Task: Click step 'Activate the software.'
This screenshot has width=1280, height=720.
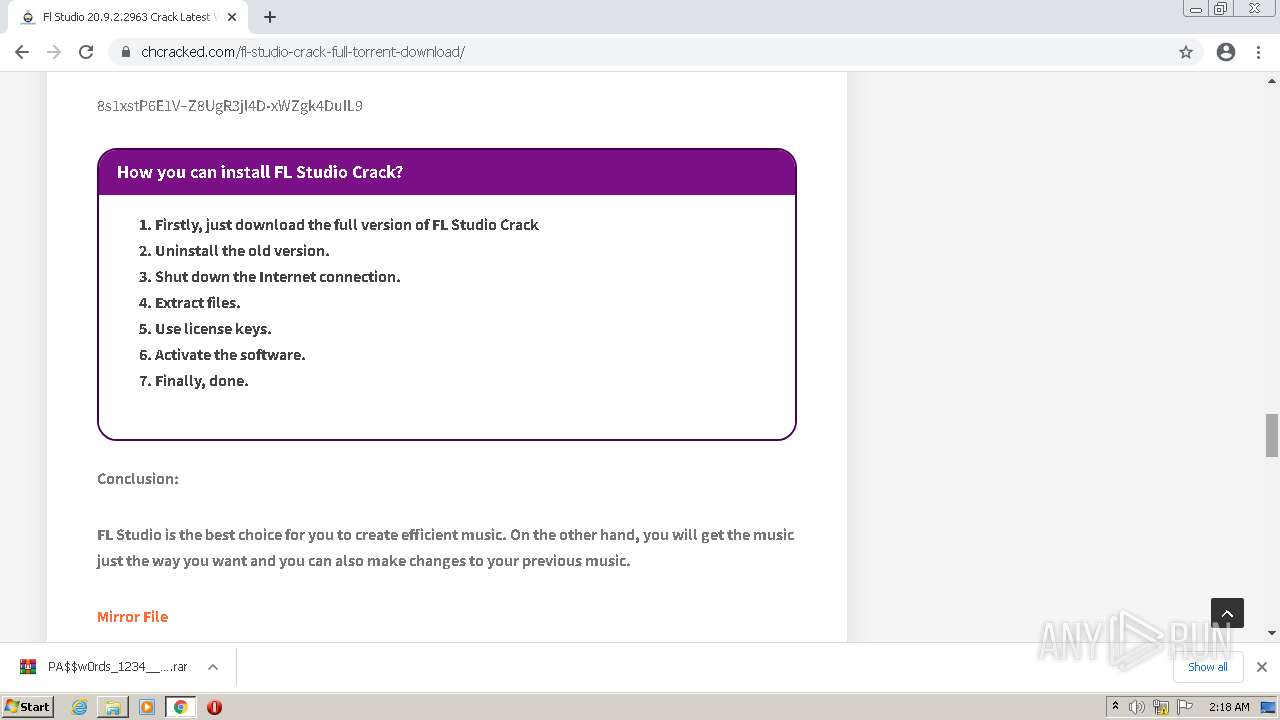Action: (x=230, y=355)
